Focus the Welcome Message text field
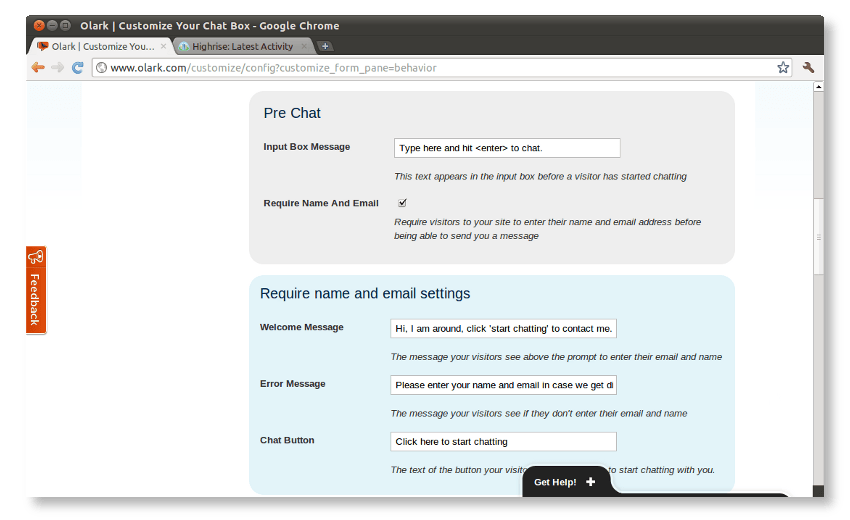 (x=503, y=328)
